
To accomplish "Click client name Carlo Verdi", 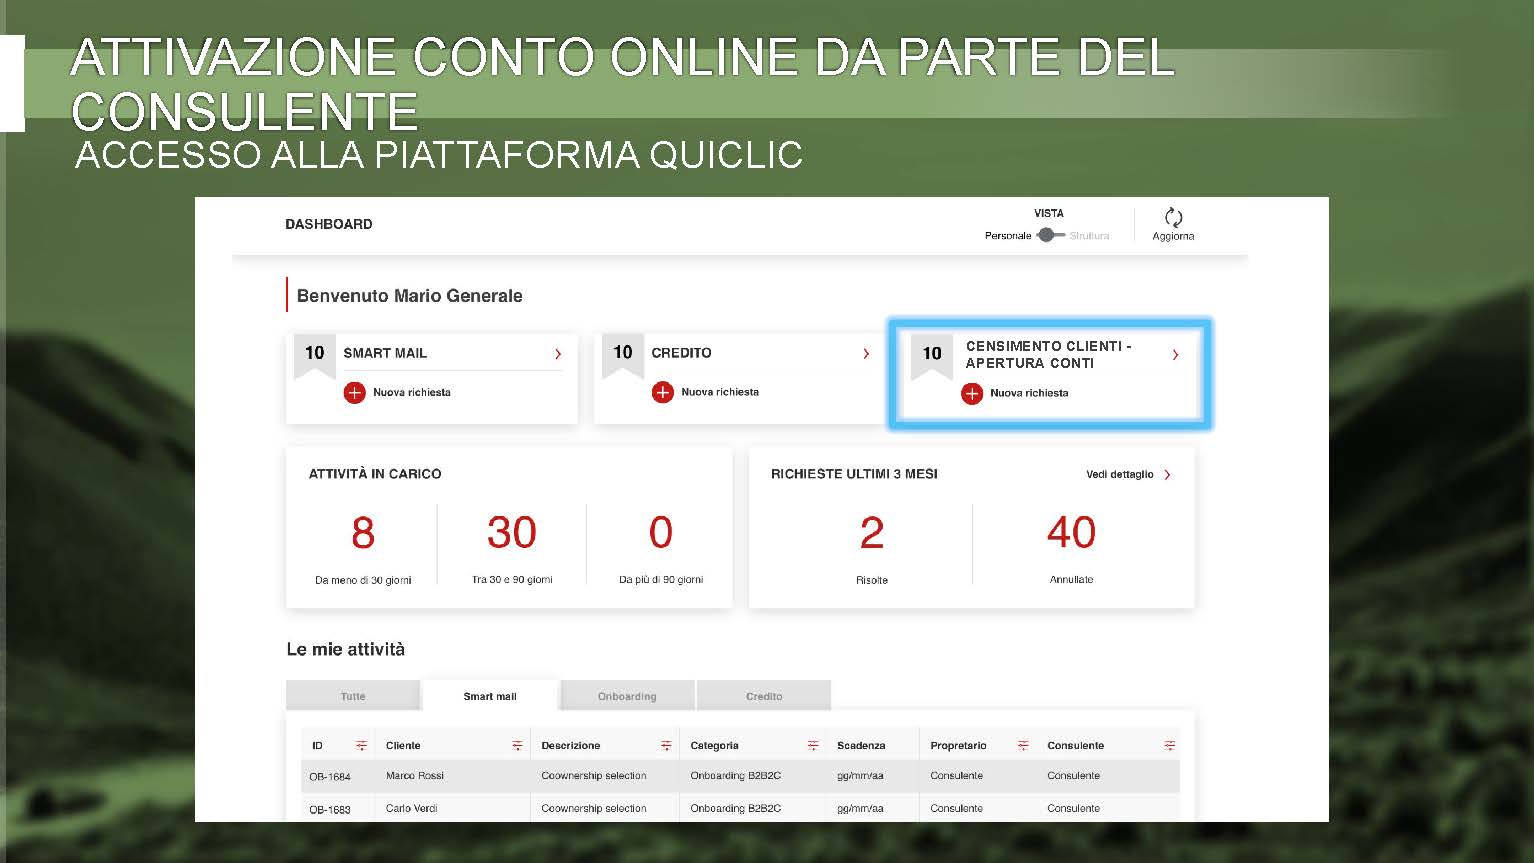I will pyautogui.click(x=412, y=808).
